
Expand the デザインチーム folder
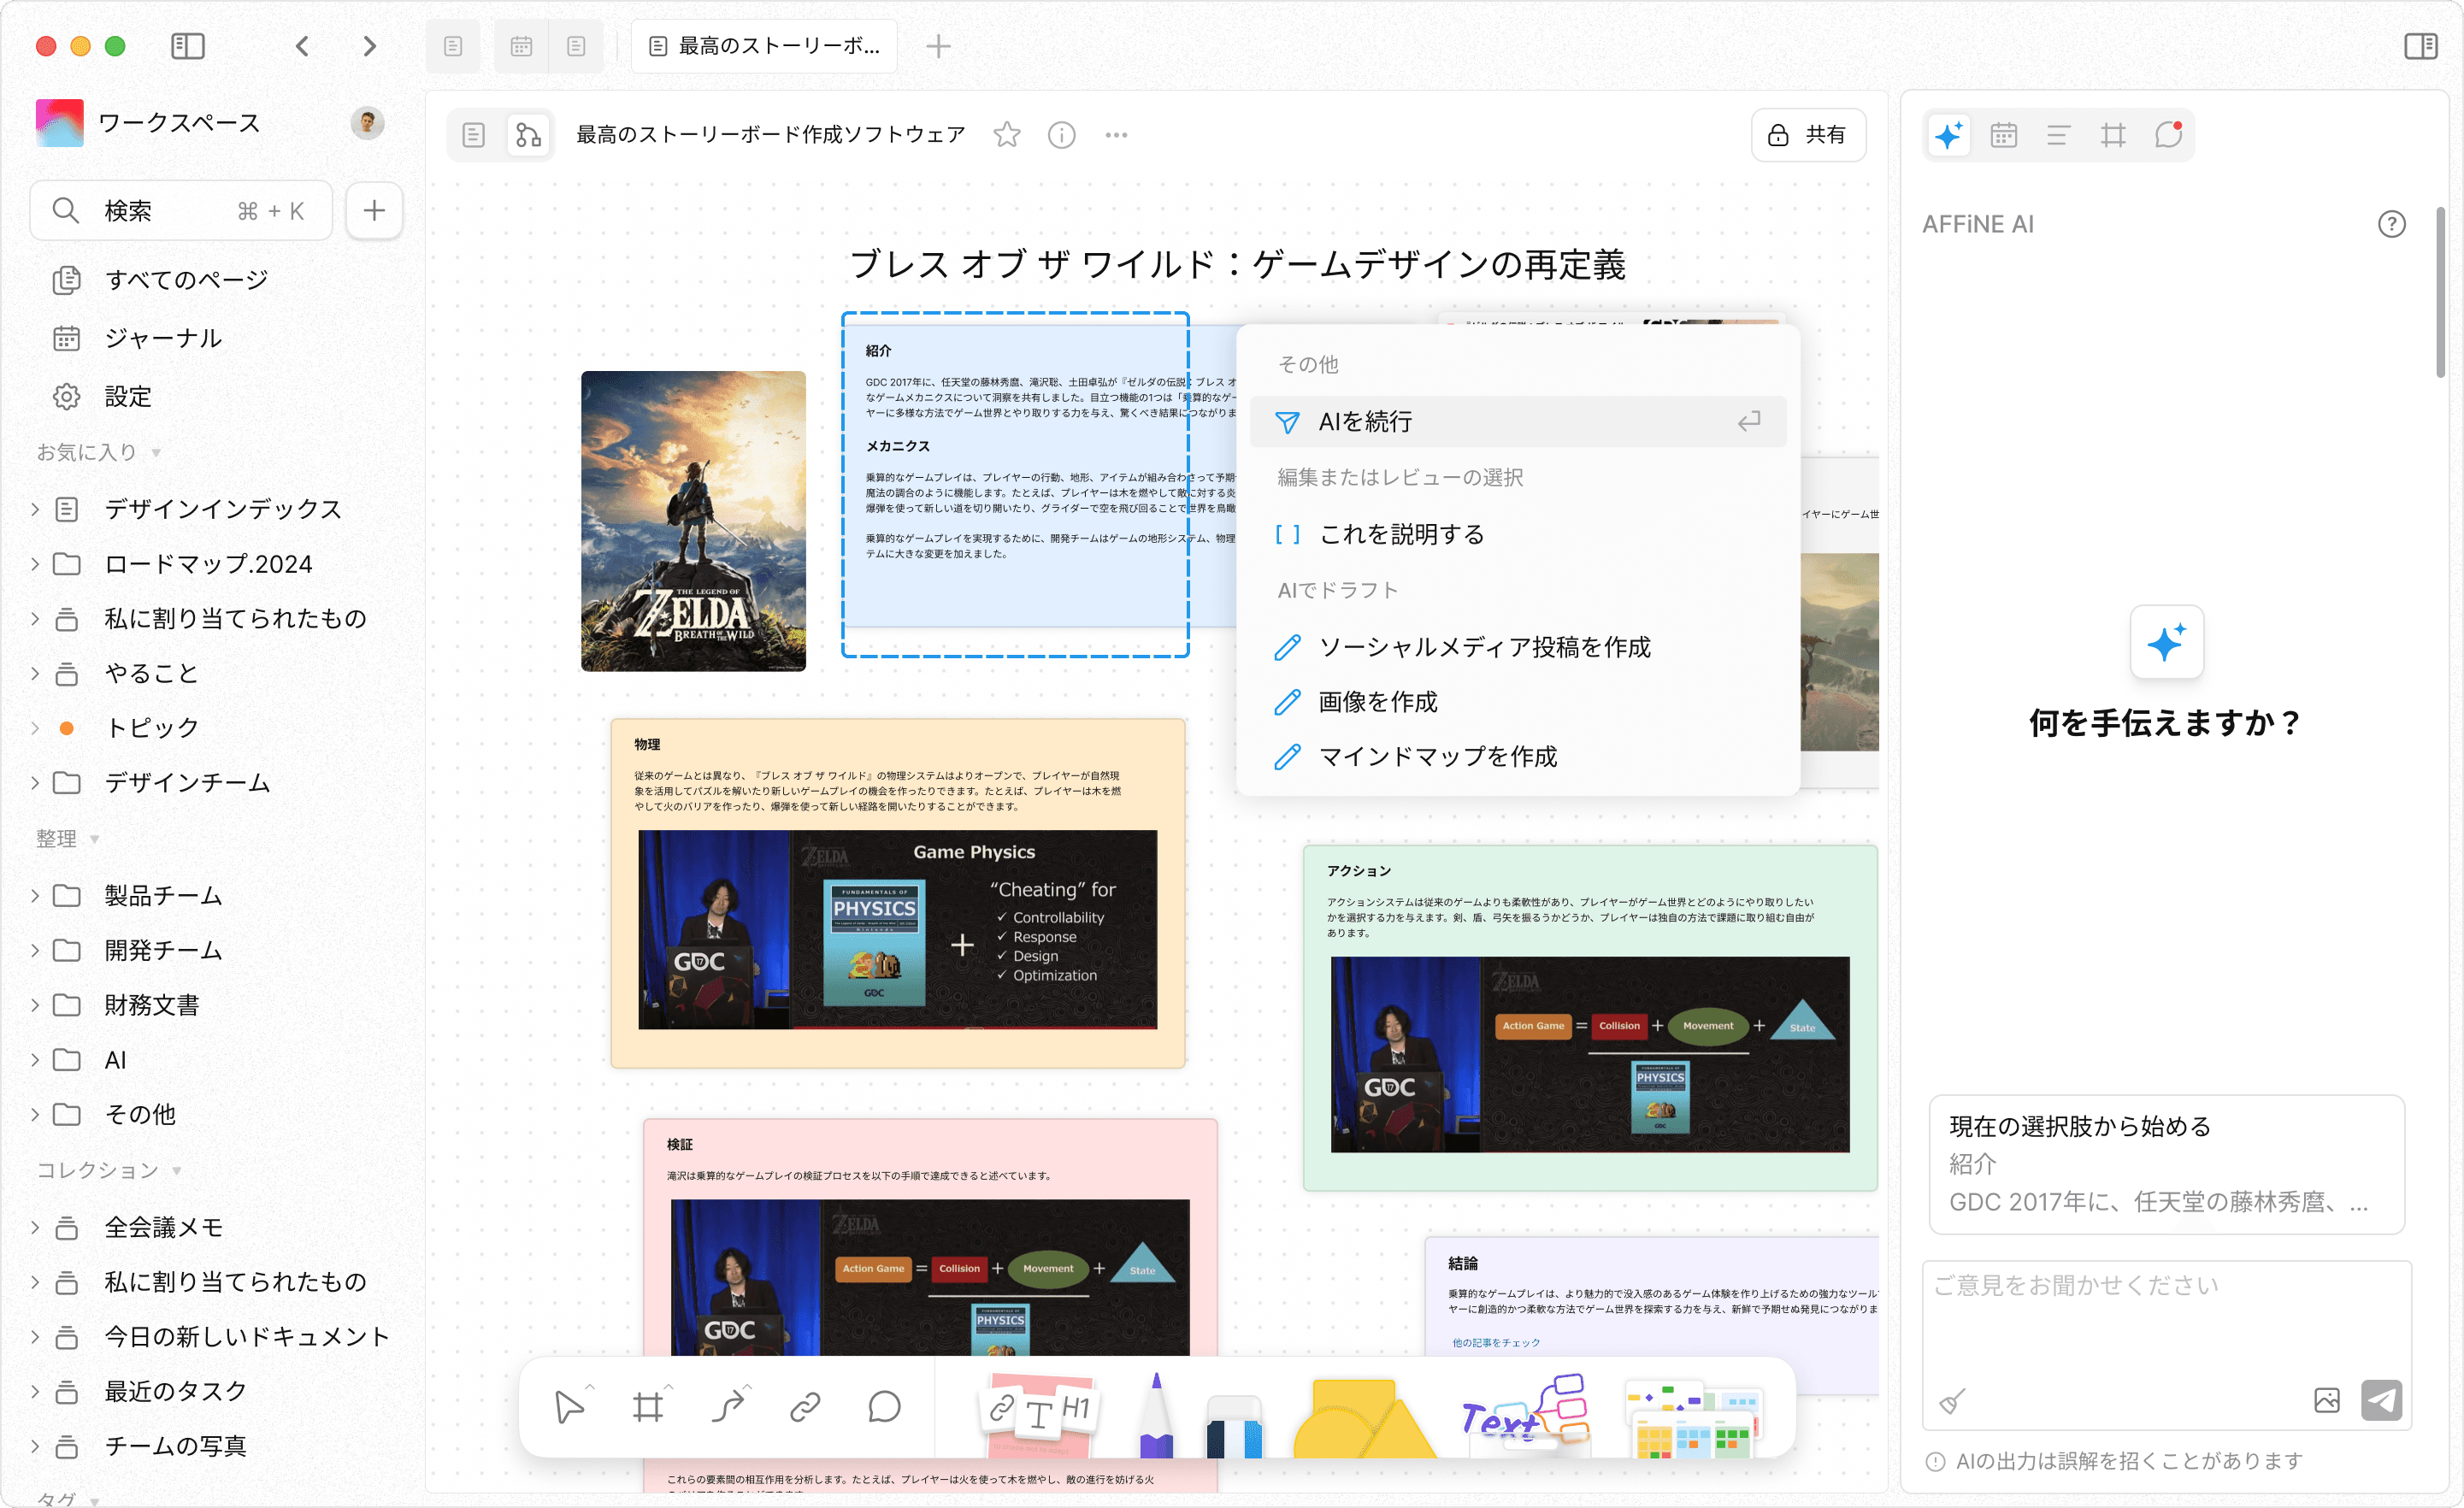tap(35, 782)
